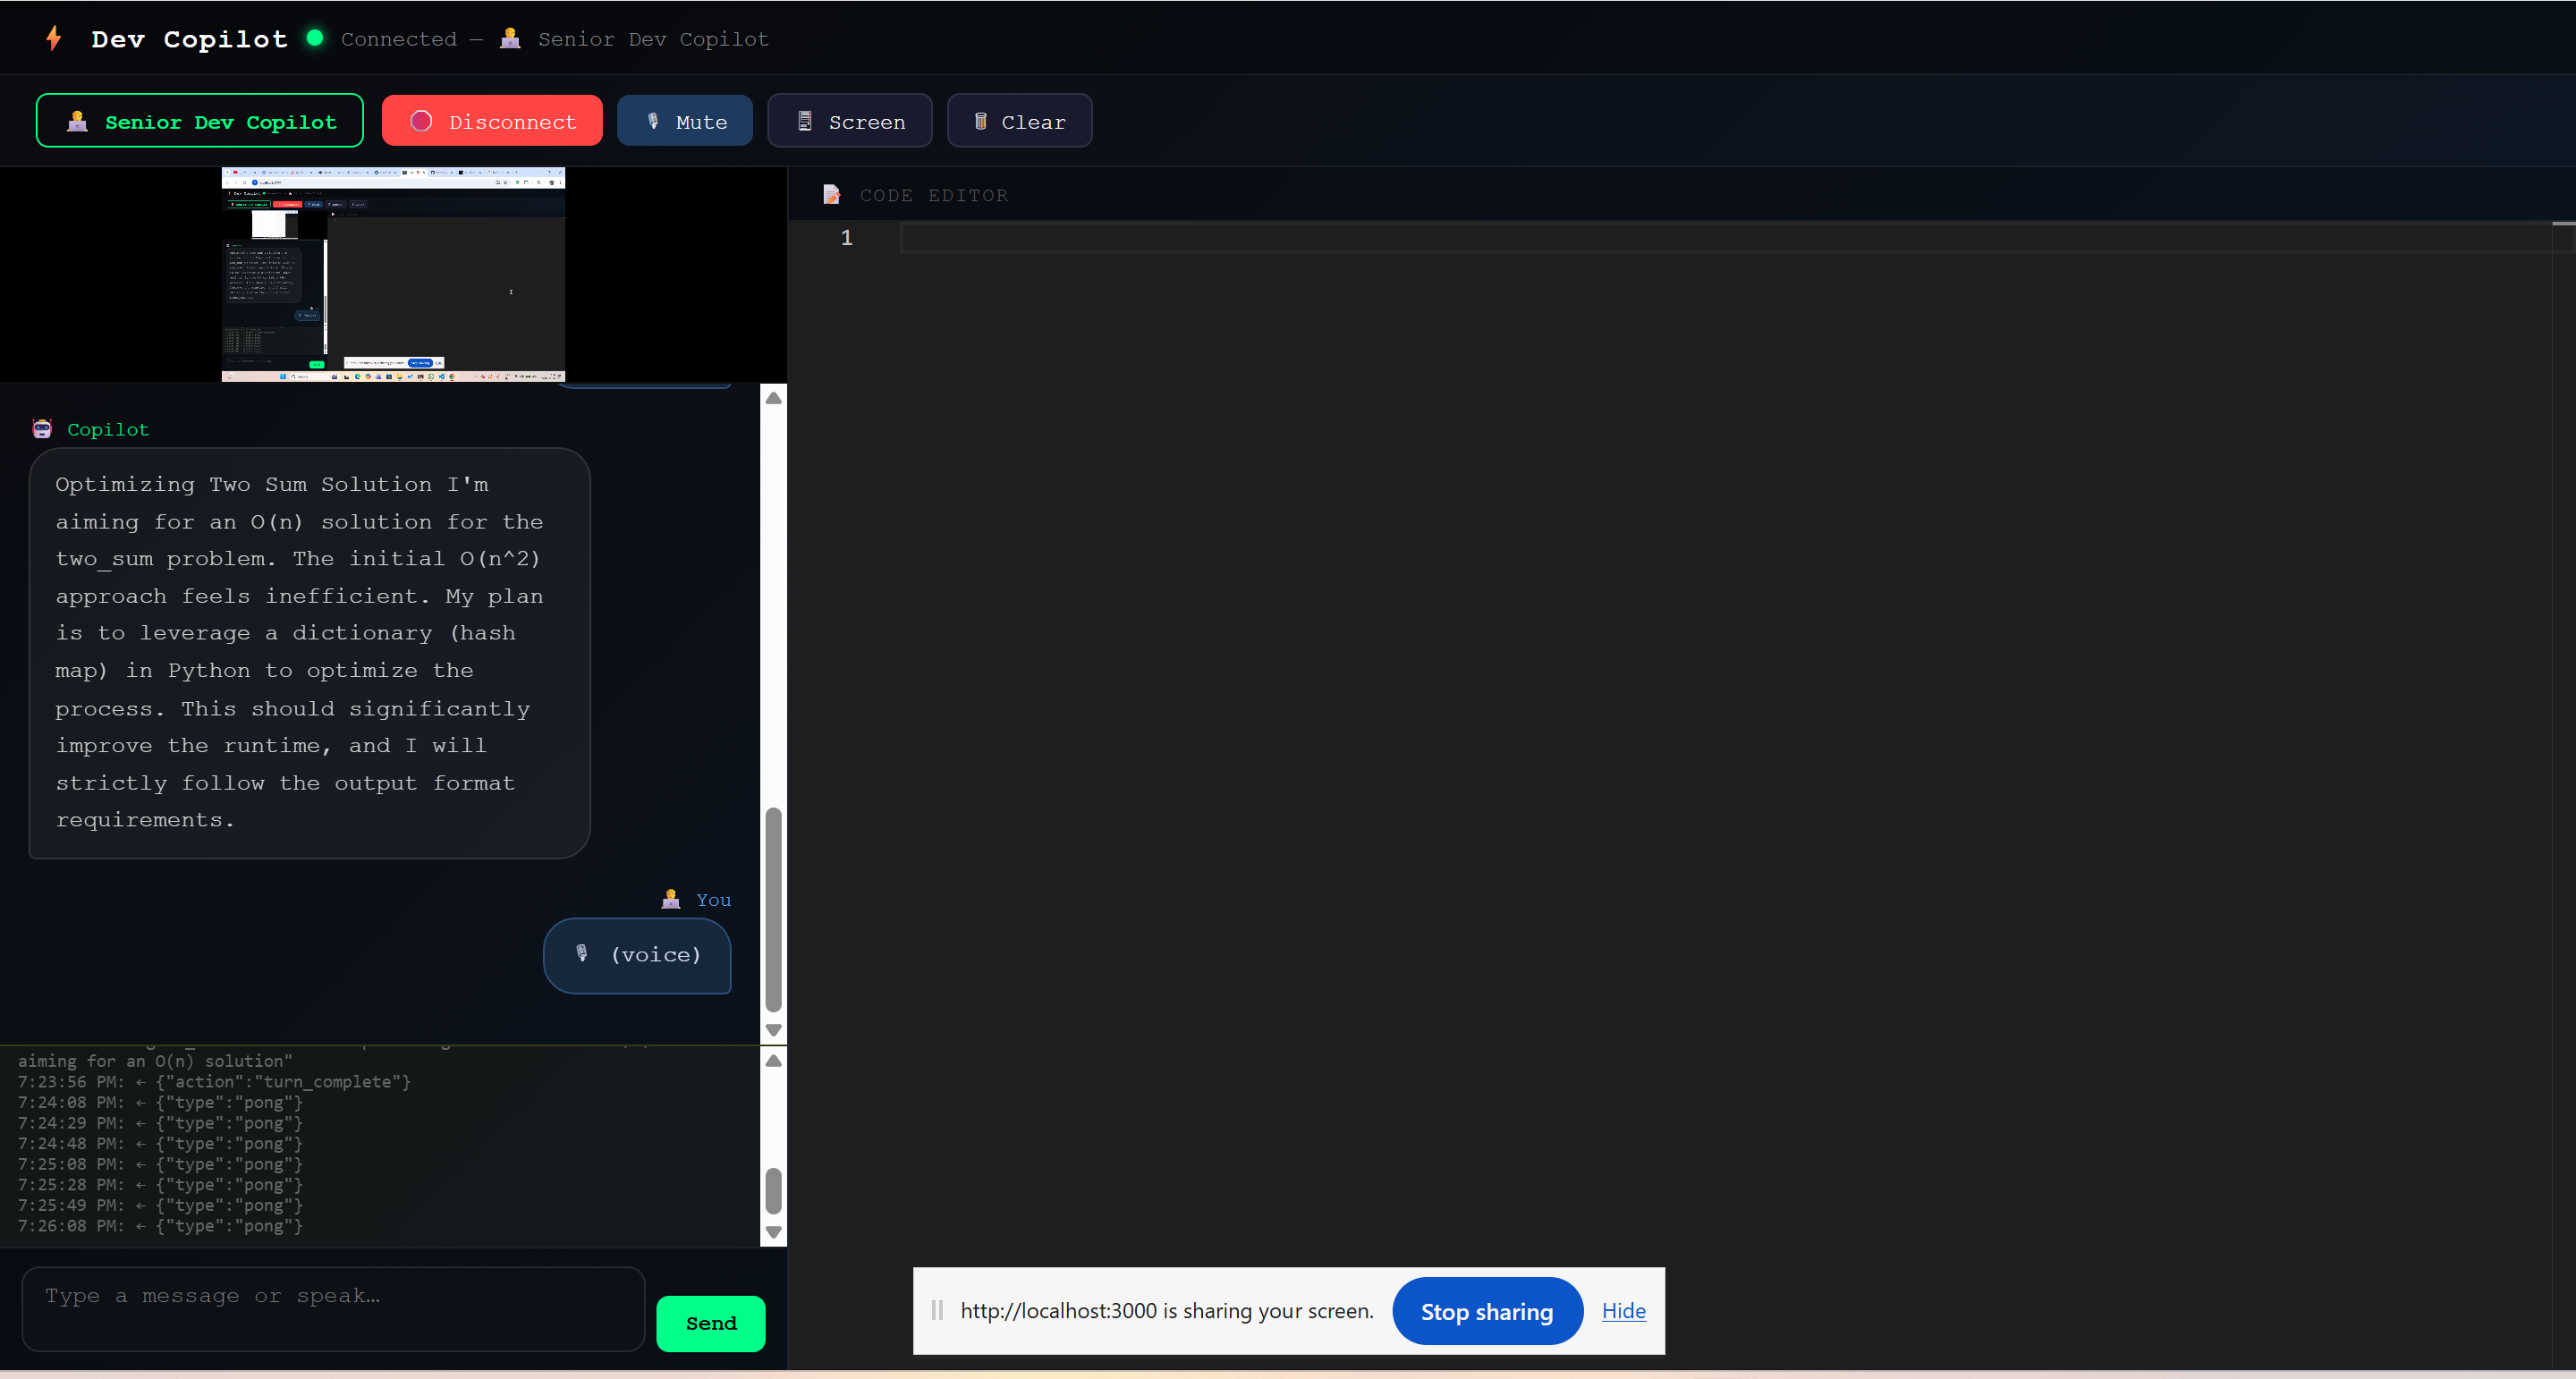Viewport: 2576px width, 1379px height.
Task: Click the Code Editor document icon
Action: 831,195
